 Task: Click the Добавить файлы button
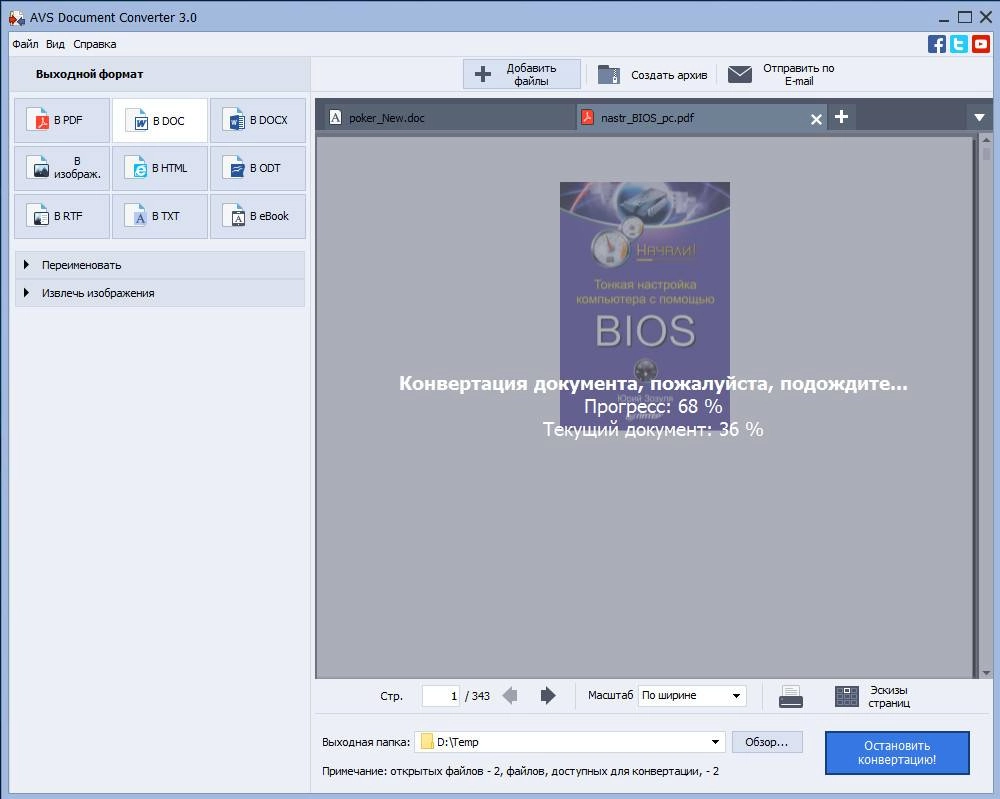tap(522, 74)
